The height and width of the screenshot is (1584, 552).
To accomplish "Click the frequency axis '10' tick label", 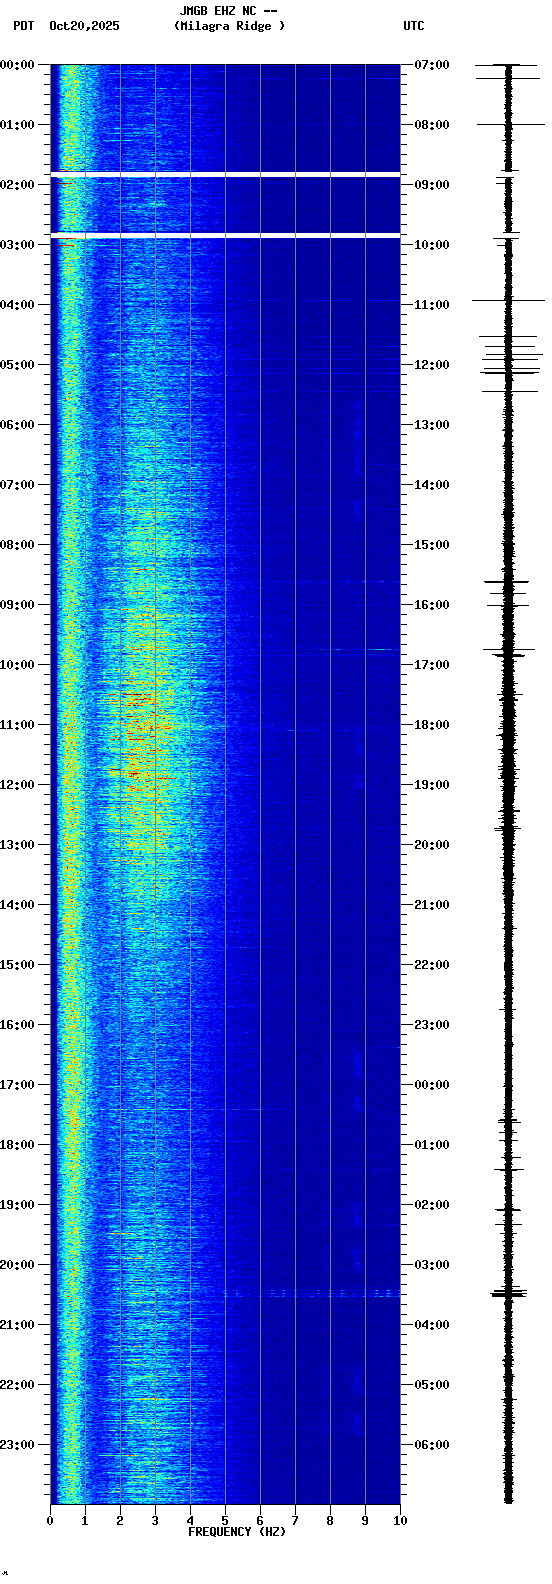I will click(400, 1521).
